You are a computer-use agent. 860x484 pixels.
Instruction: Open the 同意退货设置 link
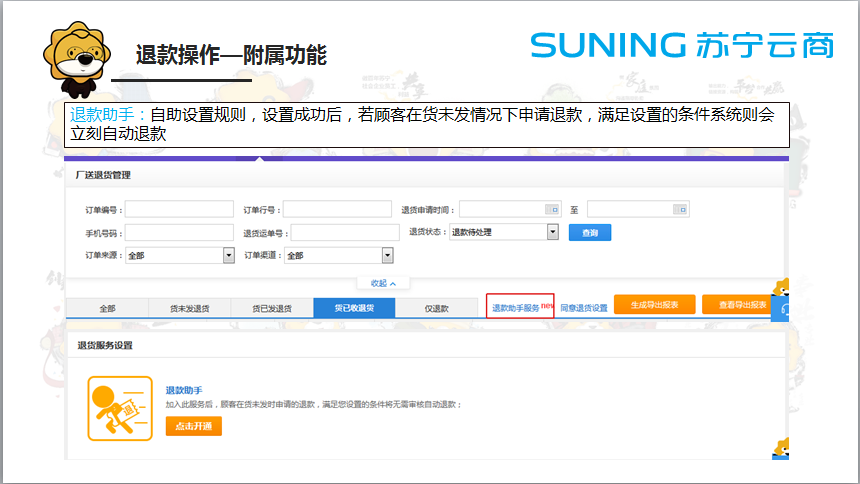point(584,308)
